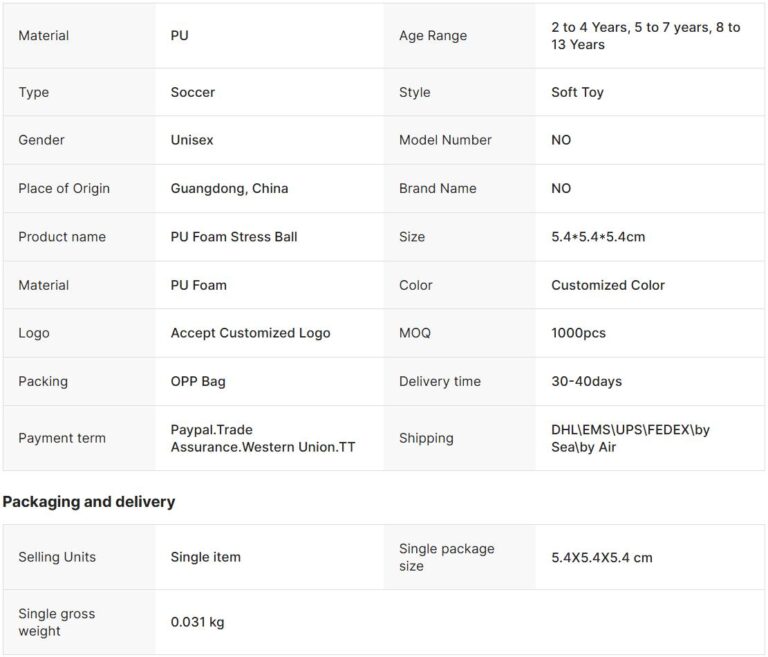Screen dimensions: 768x657
Task: Select the "Unisex" gender value
Action: 192,140
